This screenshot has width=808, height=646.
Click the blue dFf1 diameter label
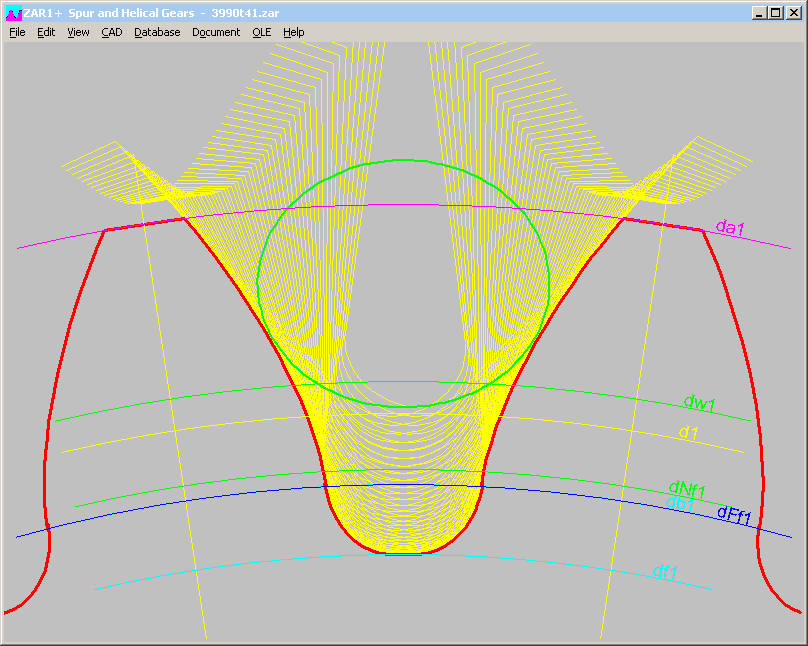735,513
